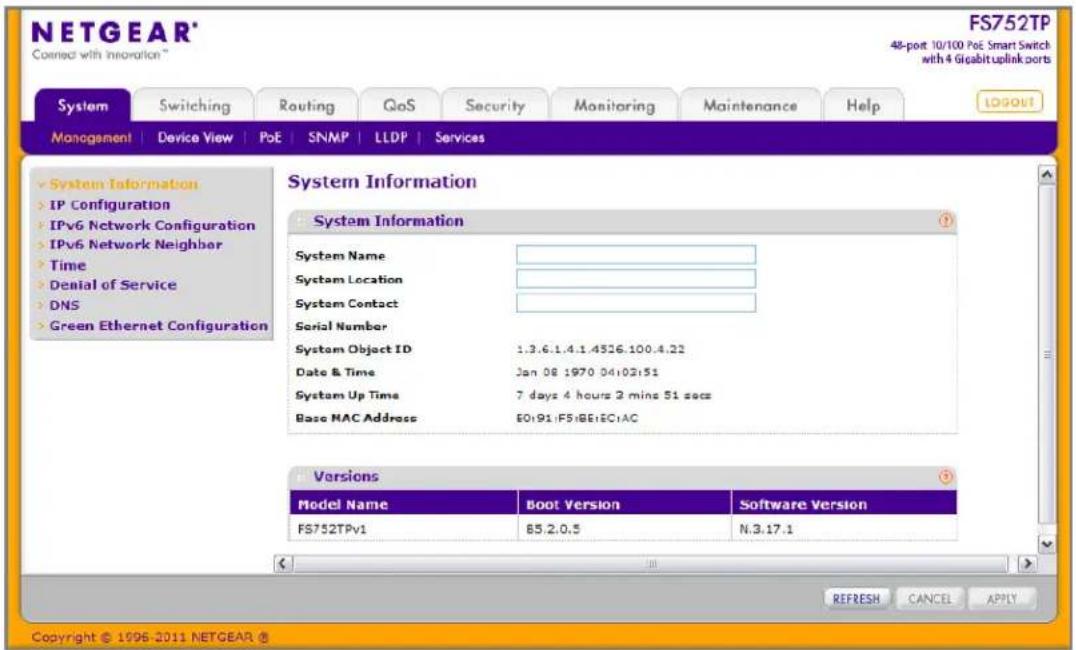Click the horizontal scrollbar thumb
Viewport: 1076px width, 650px height.
651,564
